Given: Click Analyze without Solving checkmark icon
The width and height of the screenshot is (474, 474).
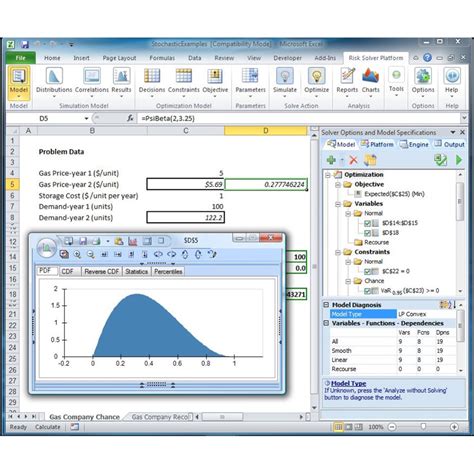Looking at the screenshot, I should coord(441,160).
